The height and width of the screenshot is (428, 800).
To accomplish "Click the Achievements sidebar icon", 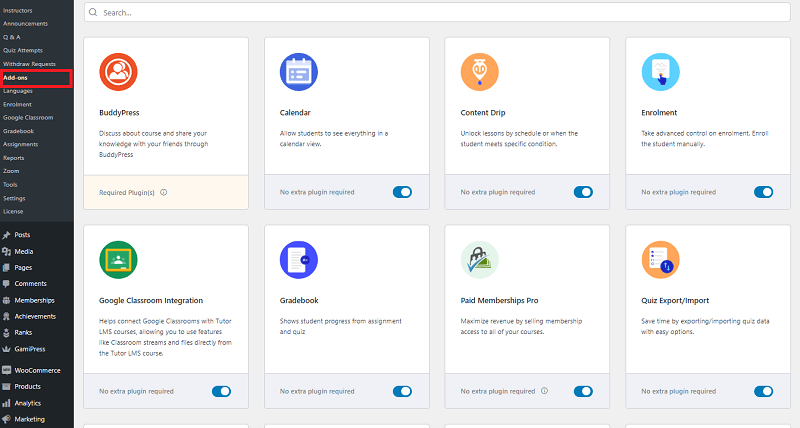I will [x=6, y=316].
